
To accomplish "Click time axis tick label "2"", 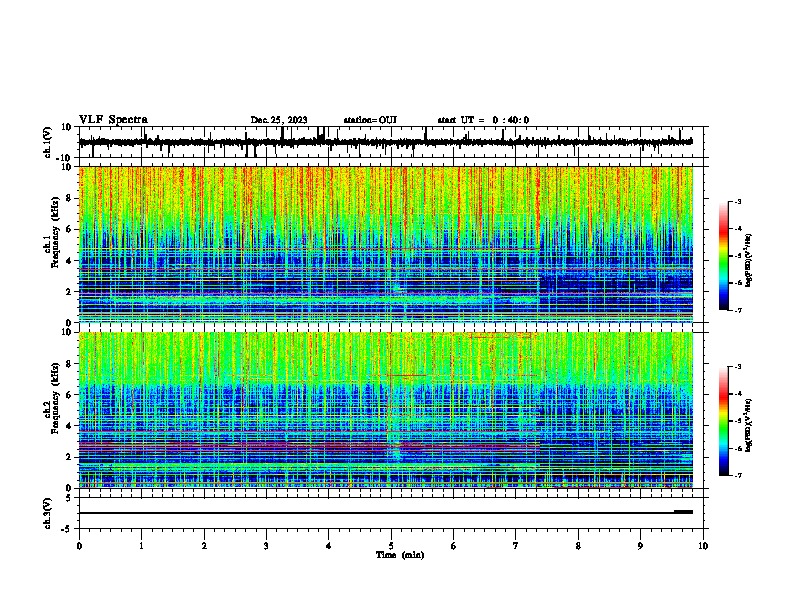I will click(204, 545).
